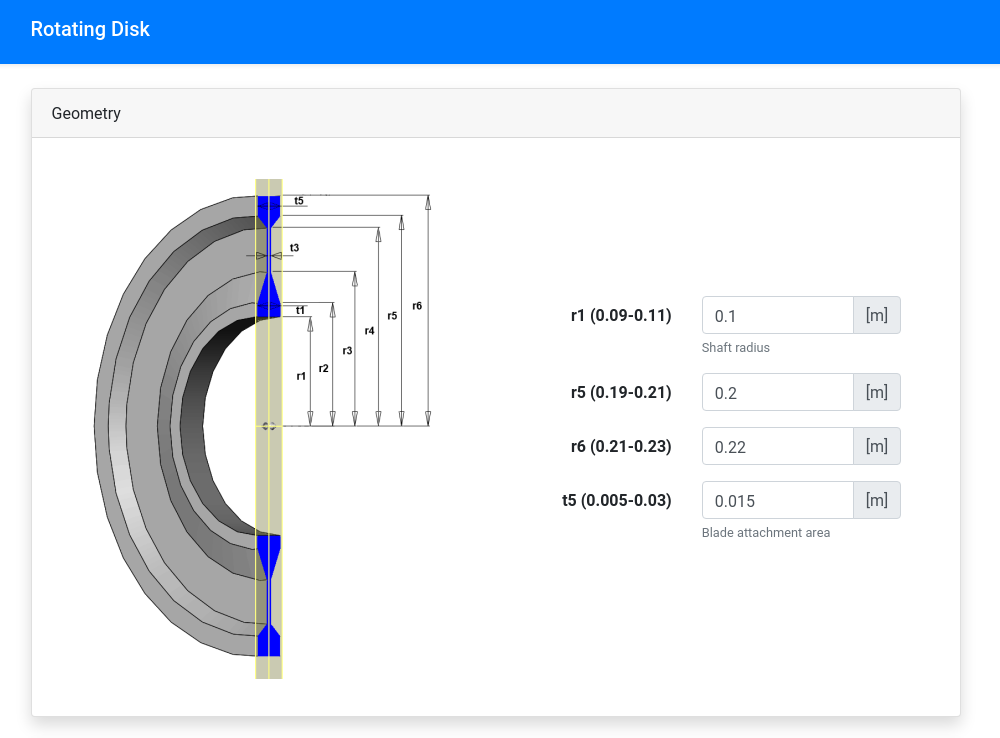Image resolution: width=1000 pixels, height=738 pixels.
Task: Click the 'r1 (0.09-0.11)' form label
Action: coord(620,316)
